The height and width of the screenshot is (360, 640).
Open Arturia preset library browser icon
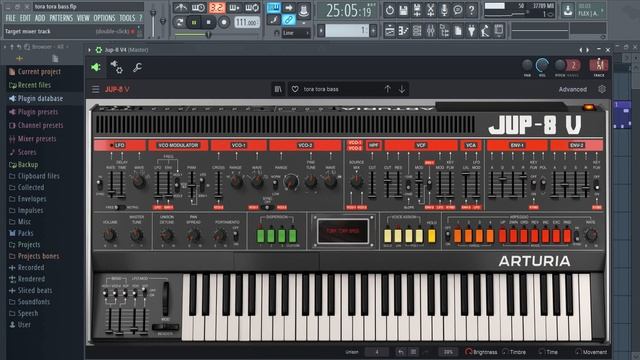click(x=278, y=89)
